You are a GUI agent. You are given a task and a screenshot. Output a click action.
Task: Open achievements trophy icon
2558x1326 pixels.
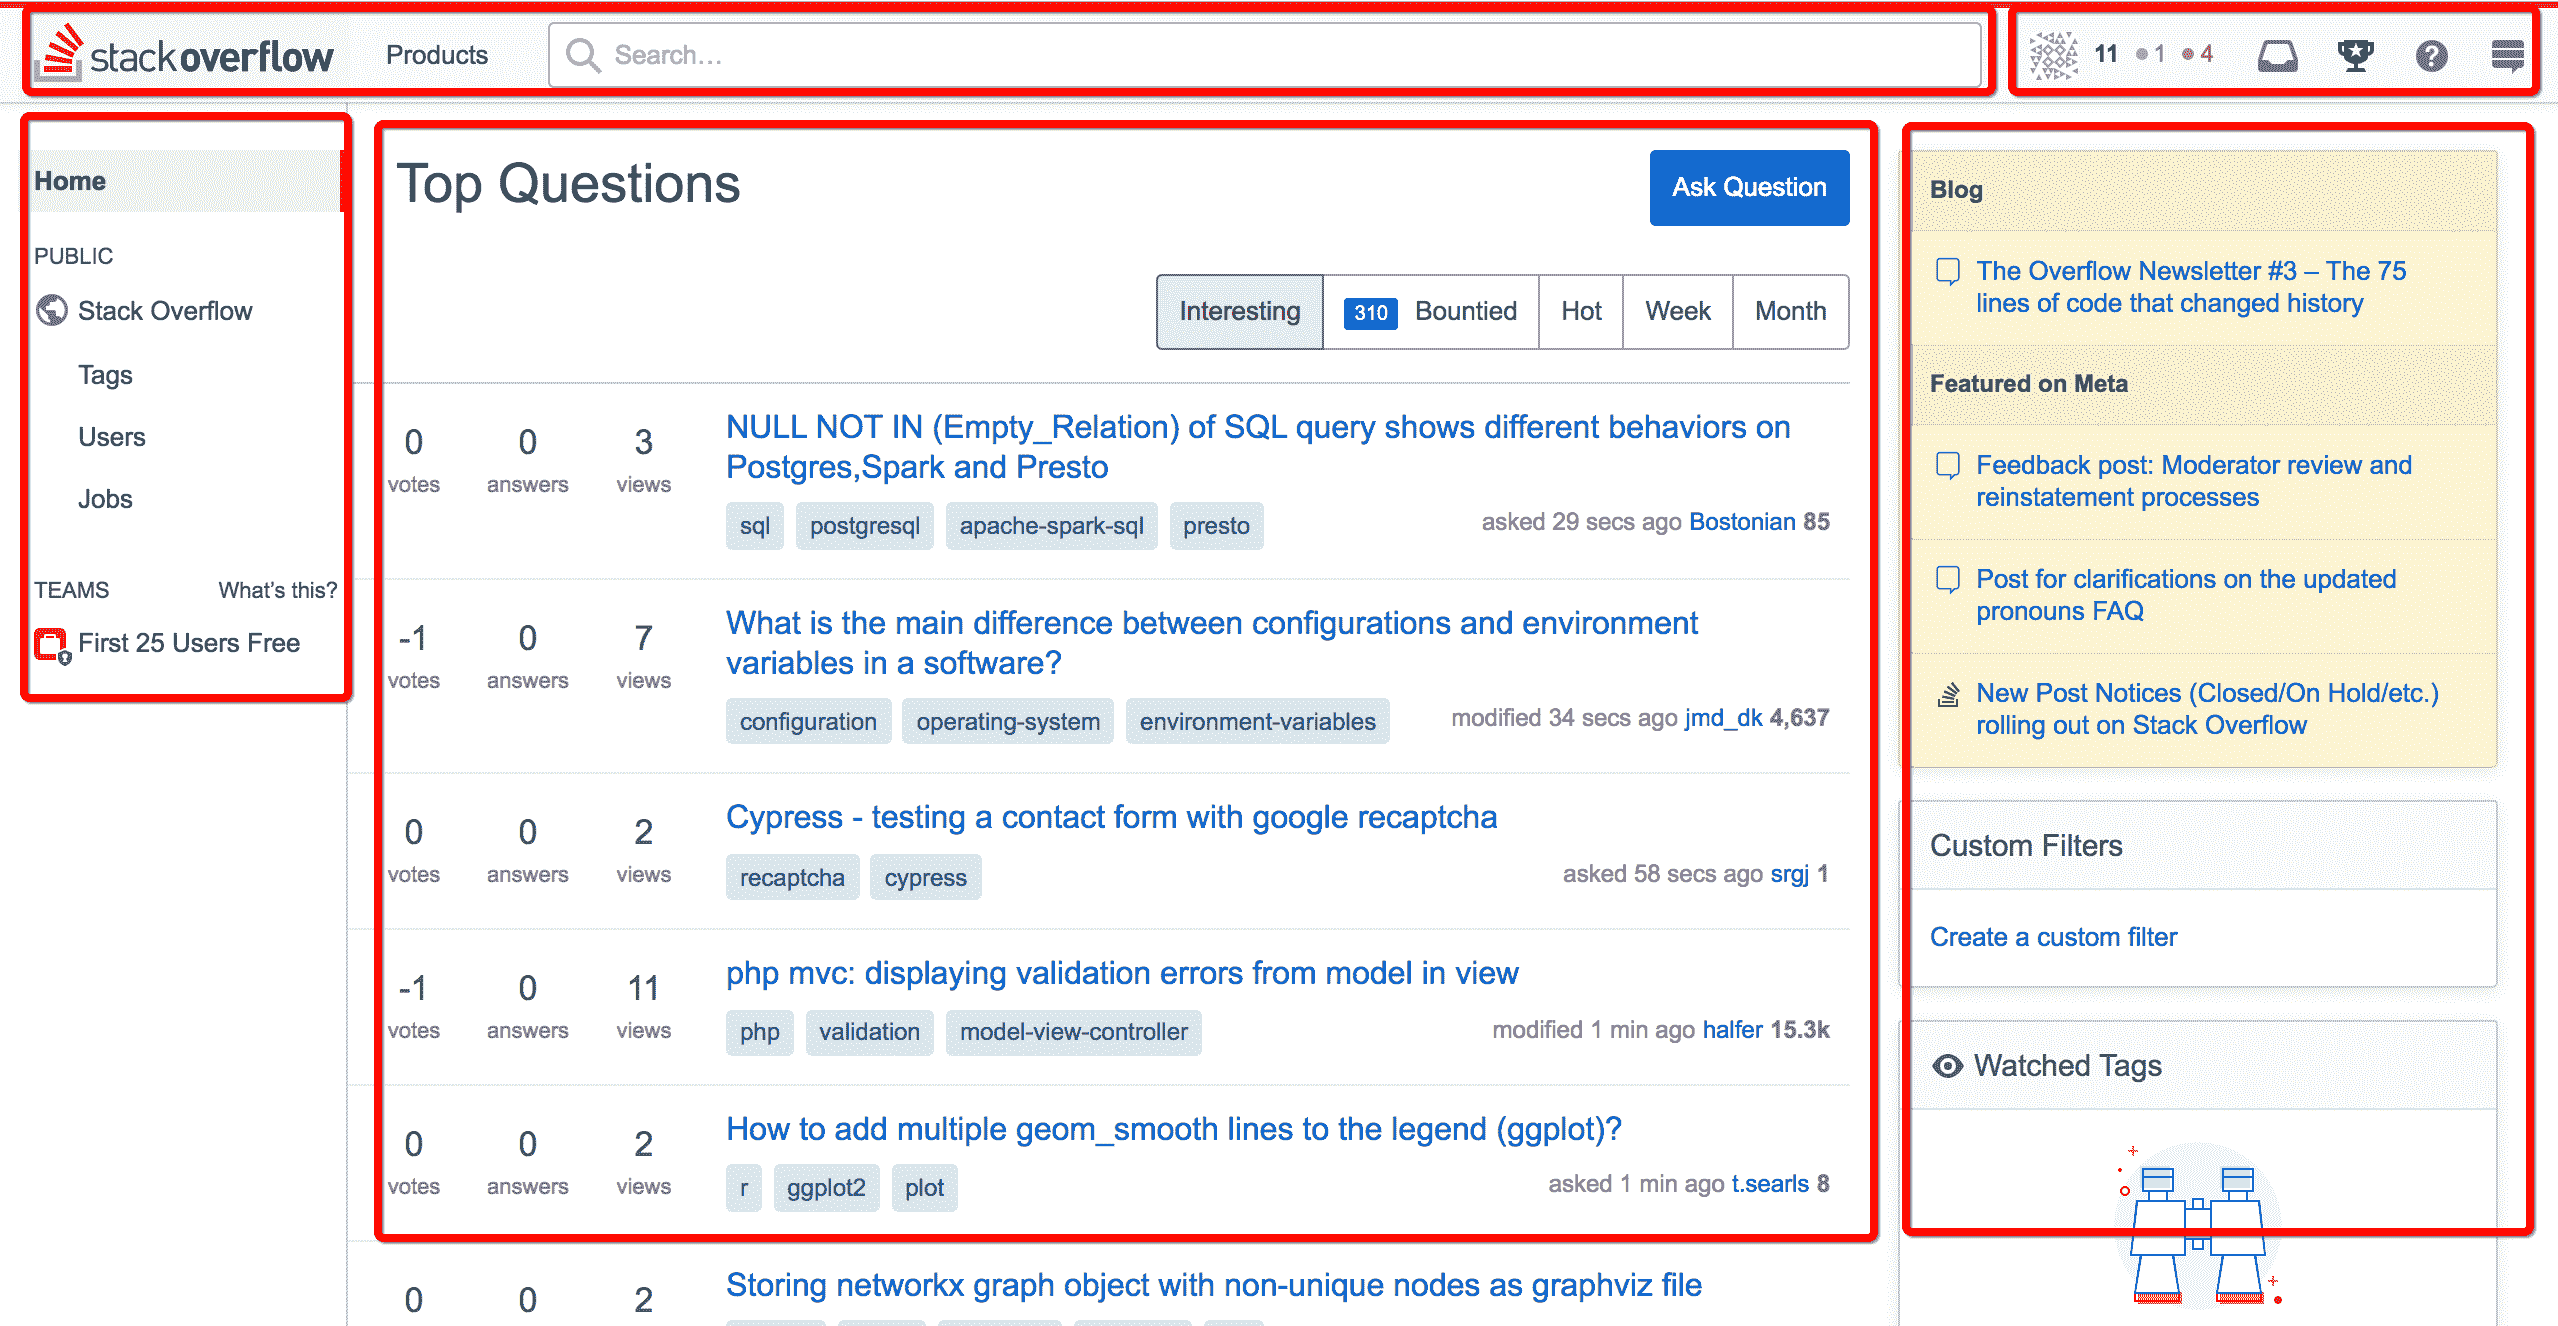(x=2355, y=55)
